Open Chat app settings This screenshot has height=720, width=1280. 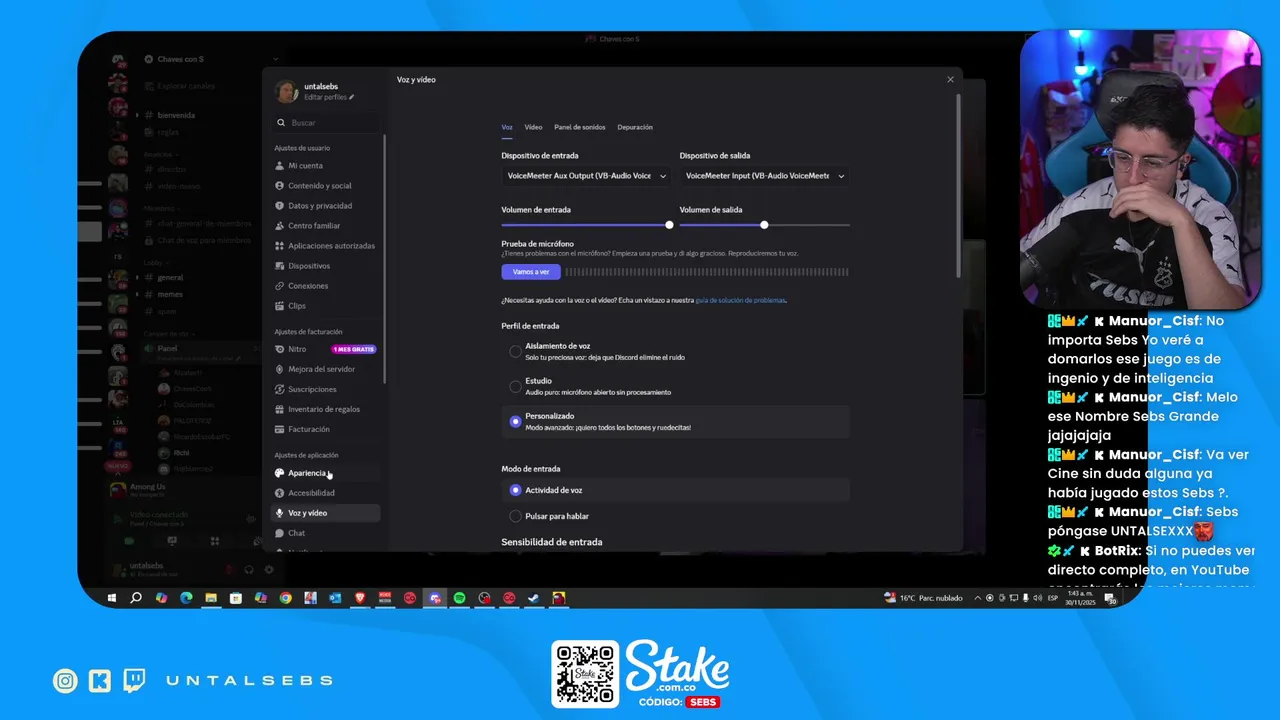326,533
